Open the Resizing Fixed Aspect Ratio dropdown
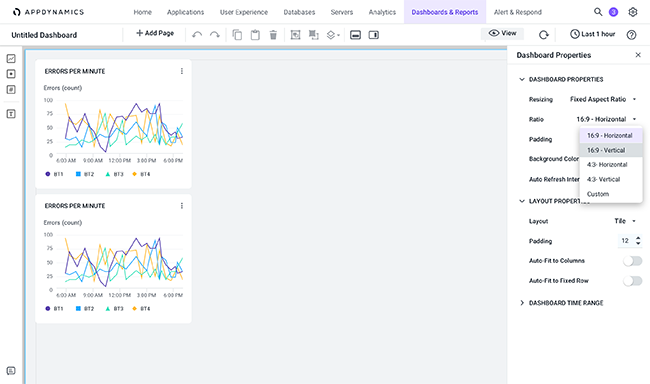 click(603, 99)
